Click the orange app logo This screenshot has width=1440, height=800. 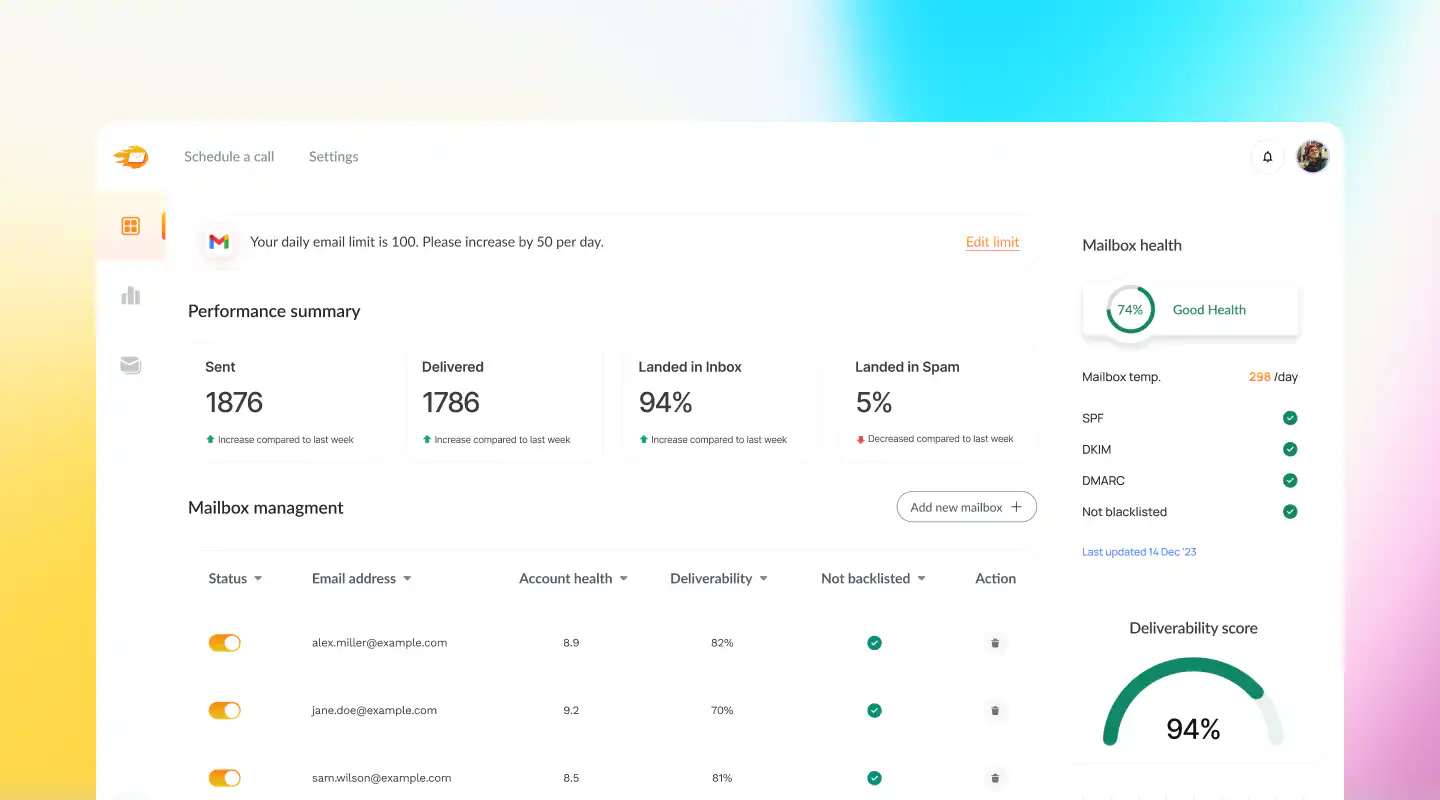coord(130,156)
